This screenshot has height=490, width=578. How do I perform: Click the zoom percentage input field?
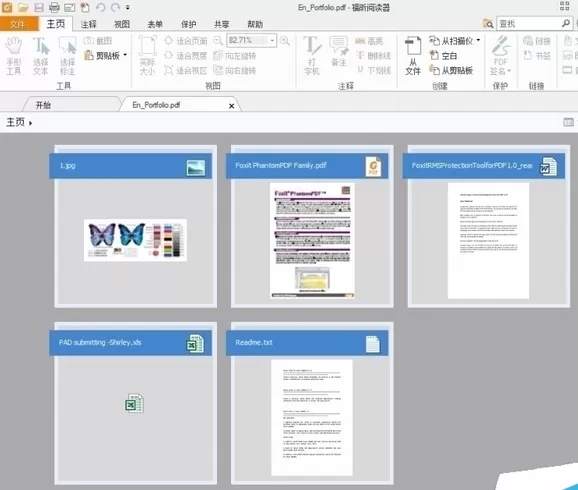pos(247,40)
